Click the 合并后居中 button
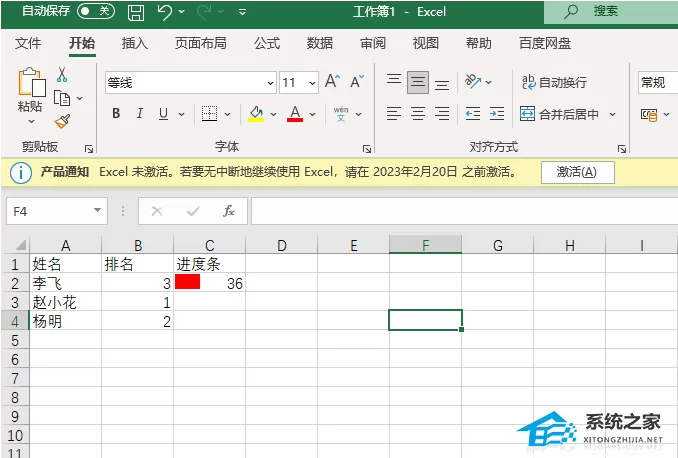Viewport: 678px width, 458px height. (x=560, y=114)
